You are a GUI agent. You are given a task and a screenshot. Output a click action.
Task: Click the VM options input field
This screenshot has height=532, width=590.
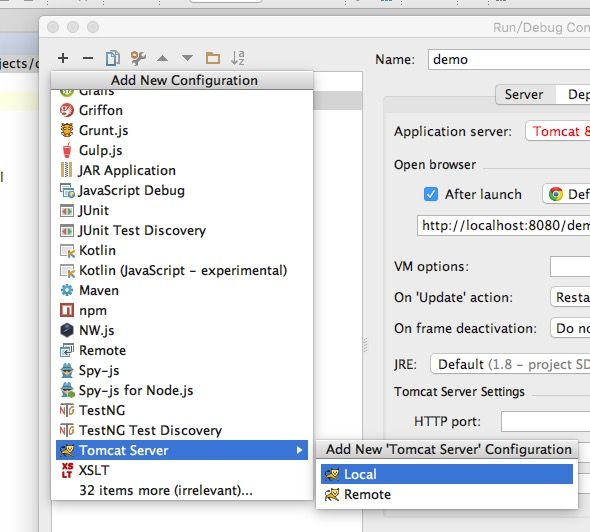click(x=570, y=266)
